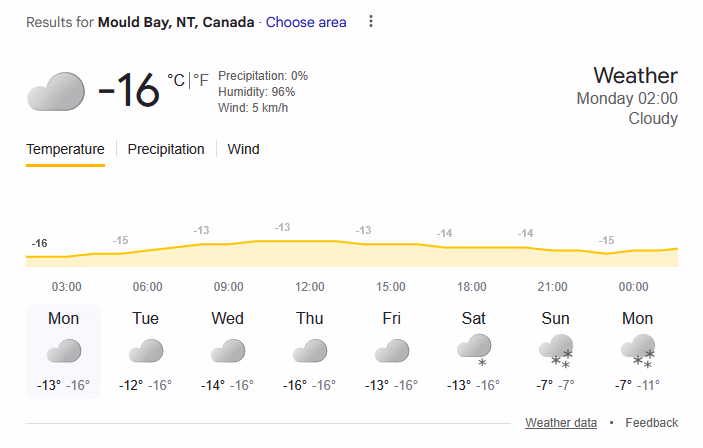The height and width of the screenshot is (448, 703).
Task: Click the Choose area link
Action: coord(306,22)
